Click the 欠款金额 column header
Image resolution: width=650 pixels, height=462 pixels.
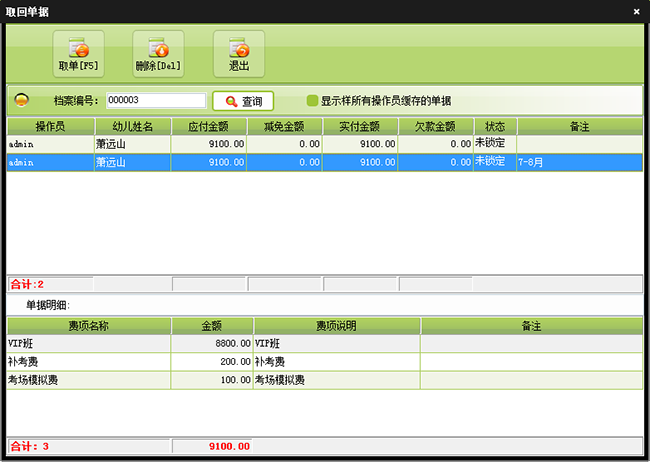pyautogui.click(x=435, y=127)
